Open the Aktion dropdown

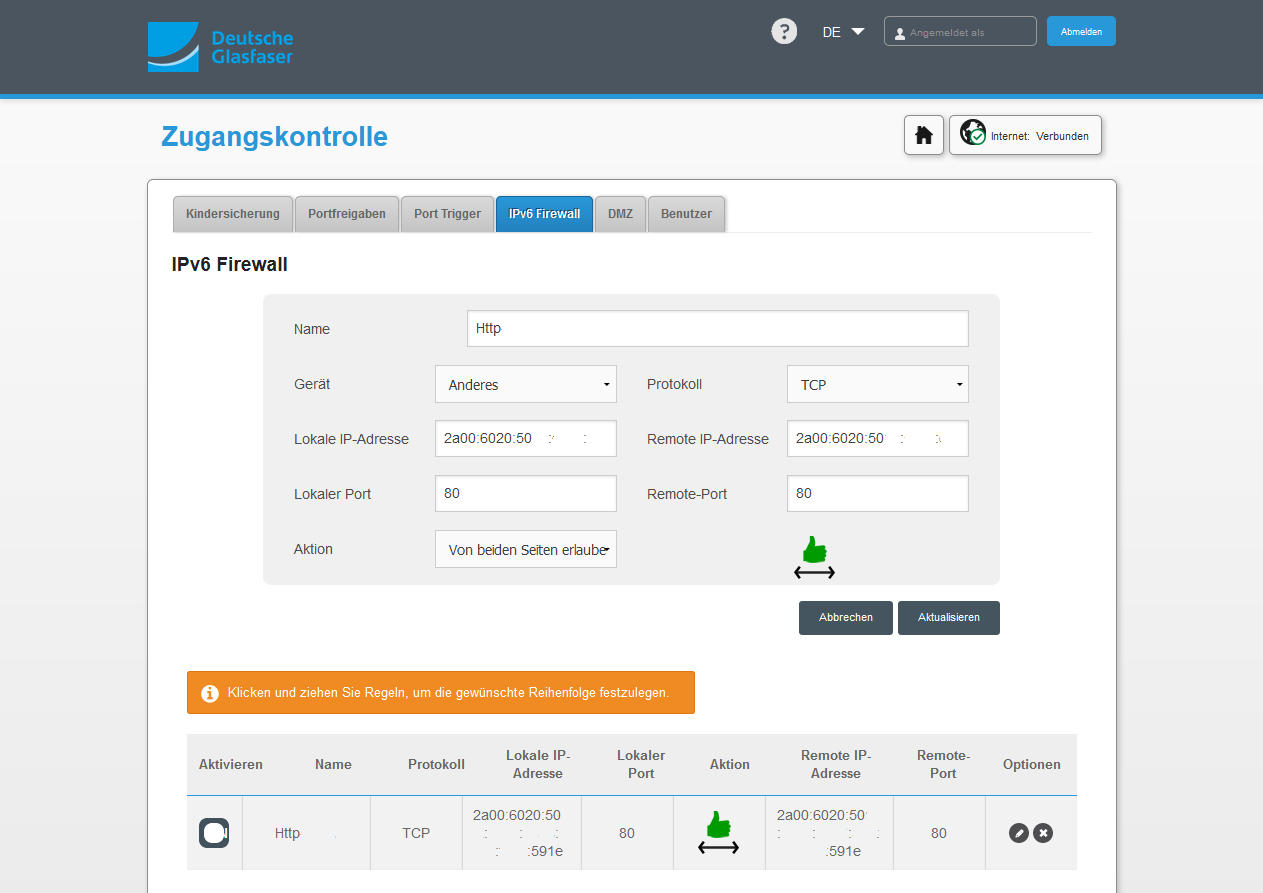coord(526,549)
